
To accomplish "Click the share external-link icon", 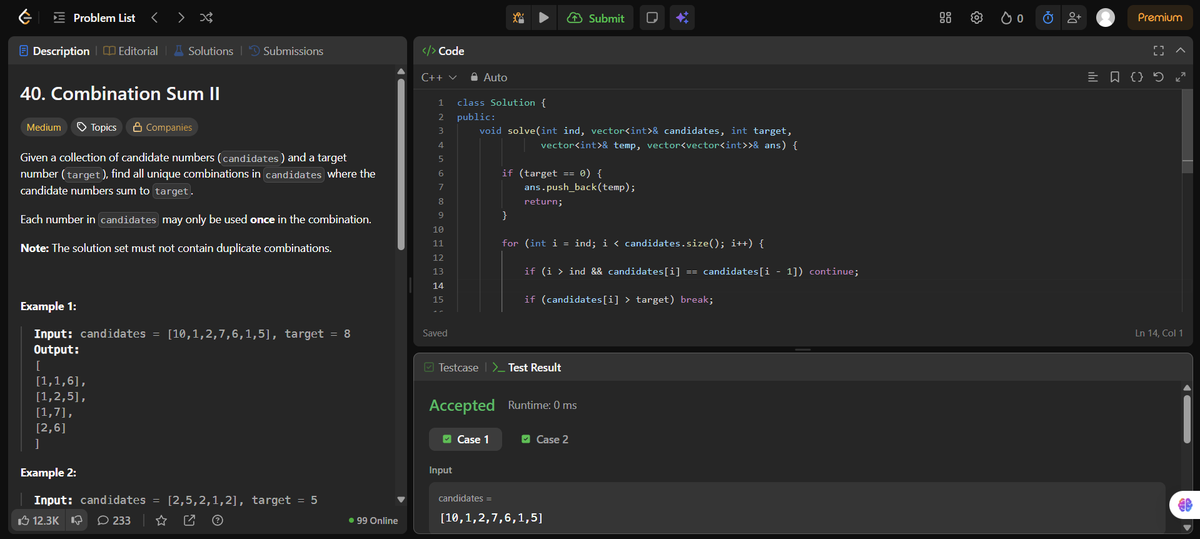I will click(x=190, y=520).
